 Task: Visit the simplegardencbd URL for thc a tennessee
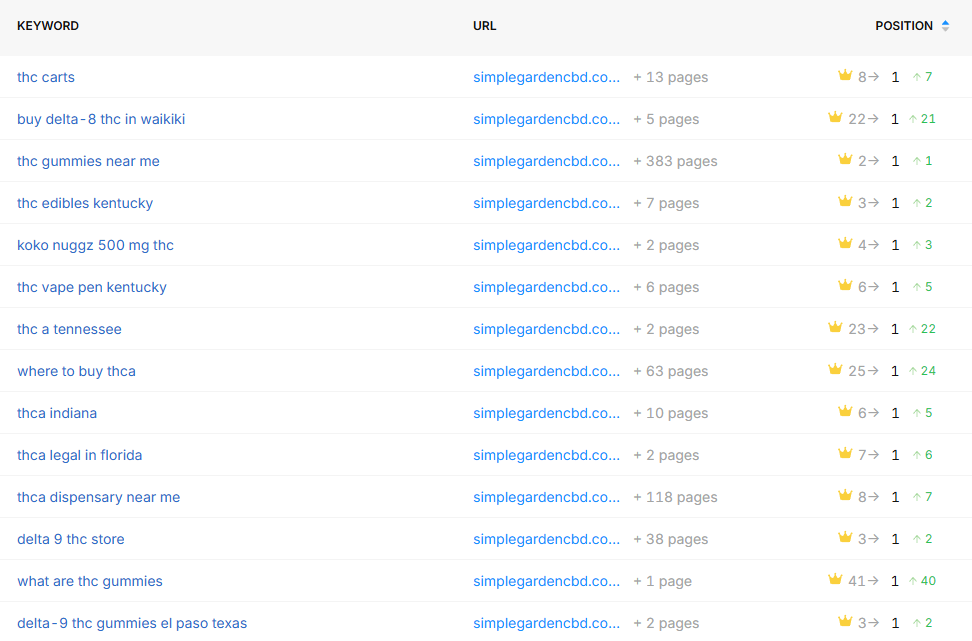tap(546, 329)
